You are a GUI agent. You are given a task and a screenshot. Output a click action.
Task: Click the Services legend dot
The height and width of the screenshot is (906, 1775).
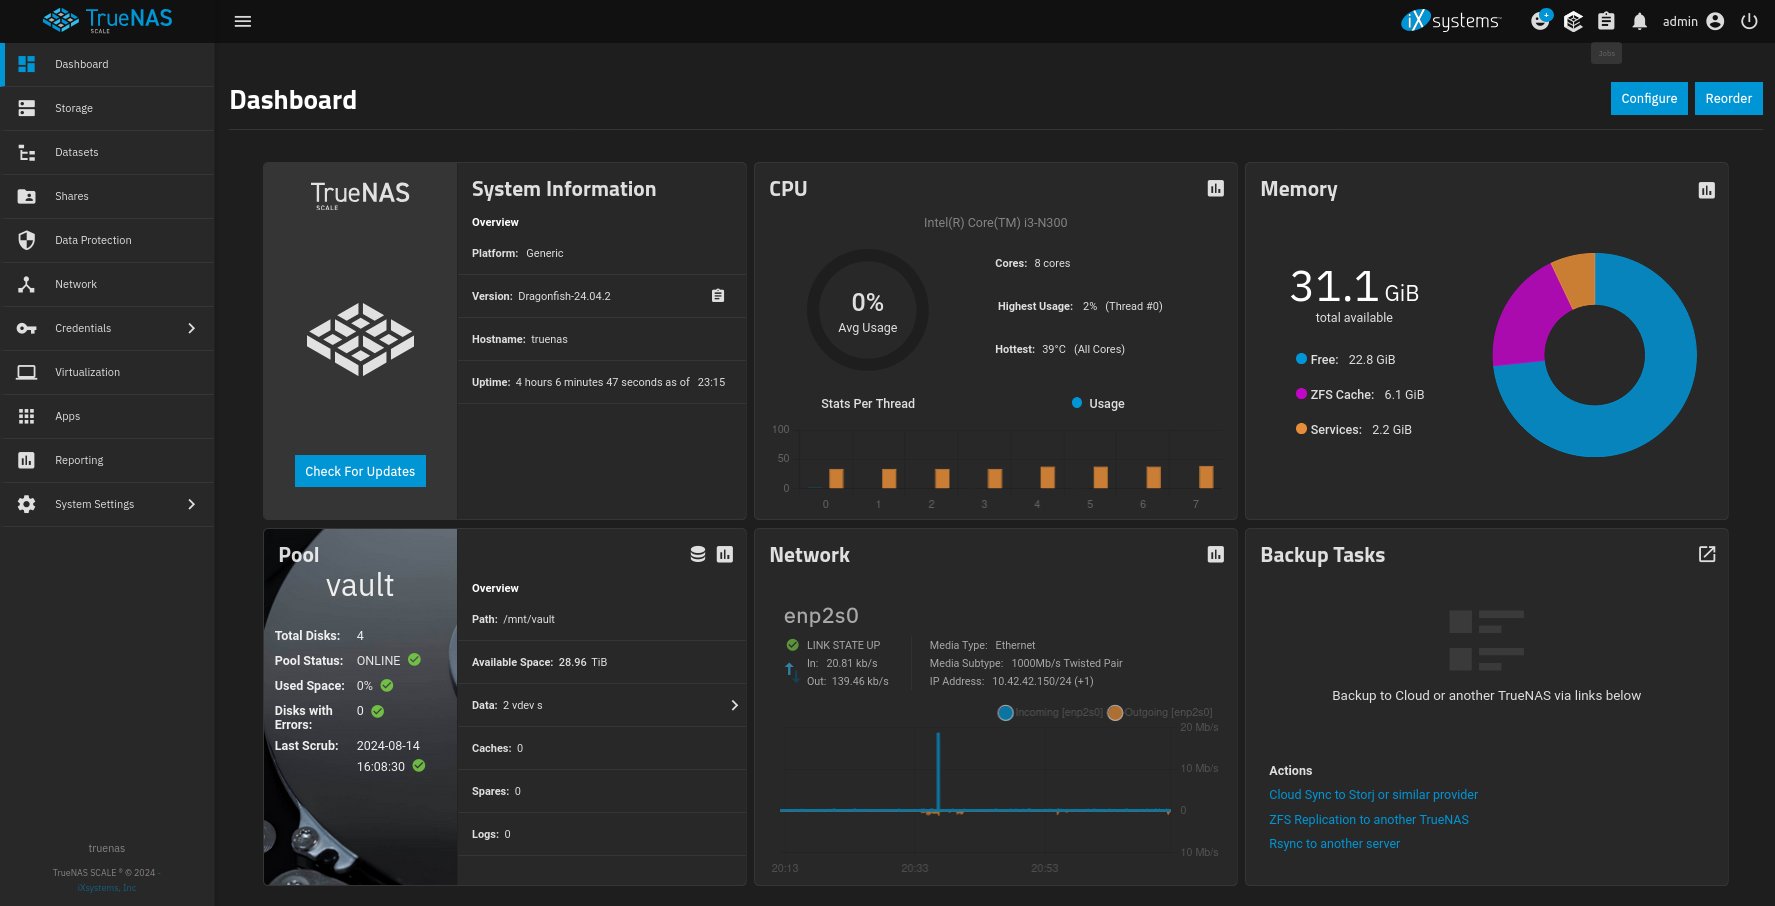tap(1301, 428)
